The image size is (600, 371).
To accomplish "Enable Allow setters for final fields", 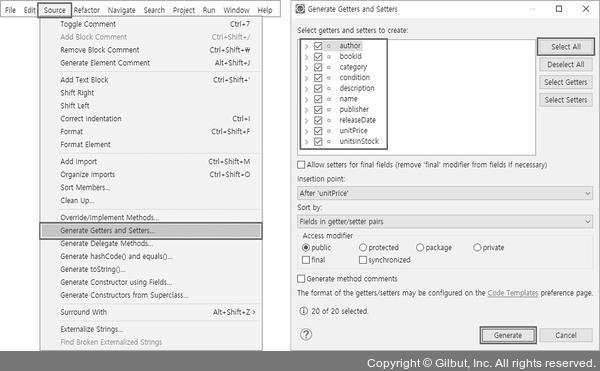I will 301,165.
